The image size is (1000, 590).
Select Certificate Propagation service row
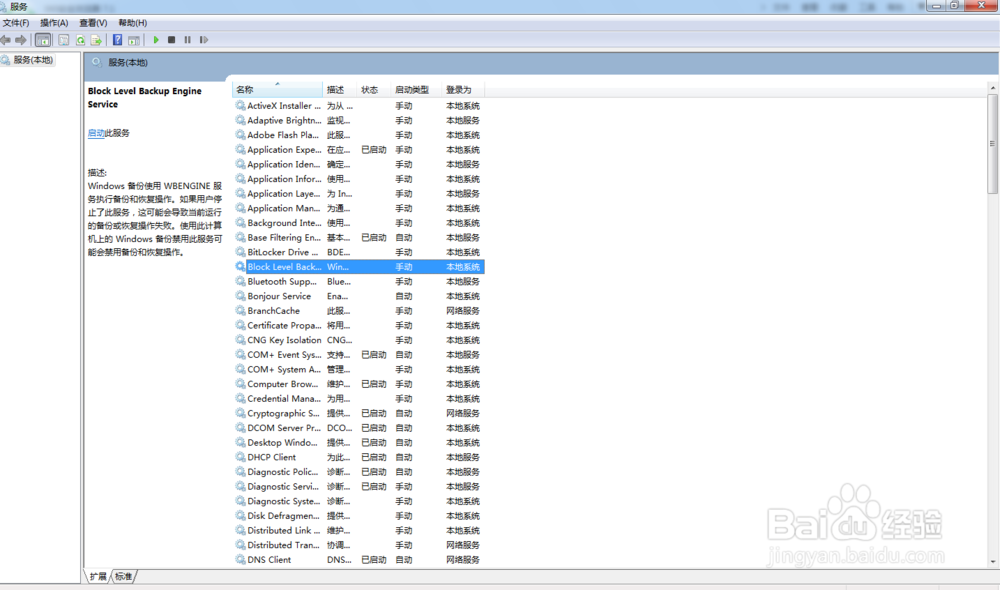tap(358, 325)
